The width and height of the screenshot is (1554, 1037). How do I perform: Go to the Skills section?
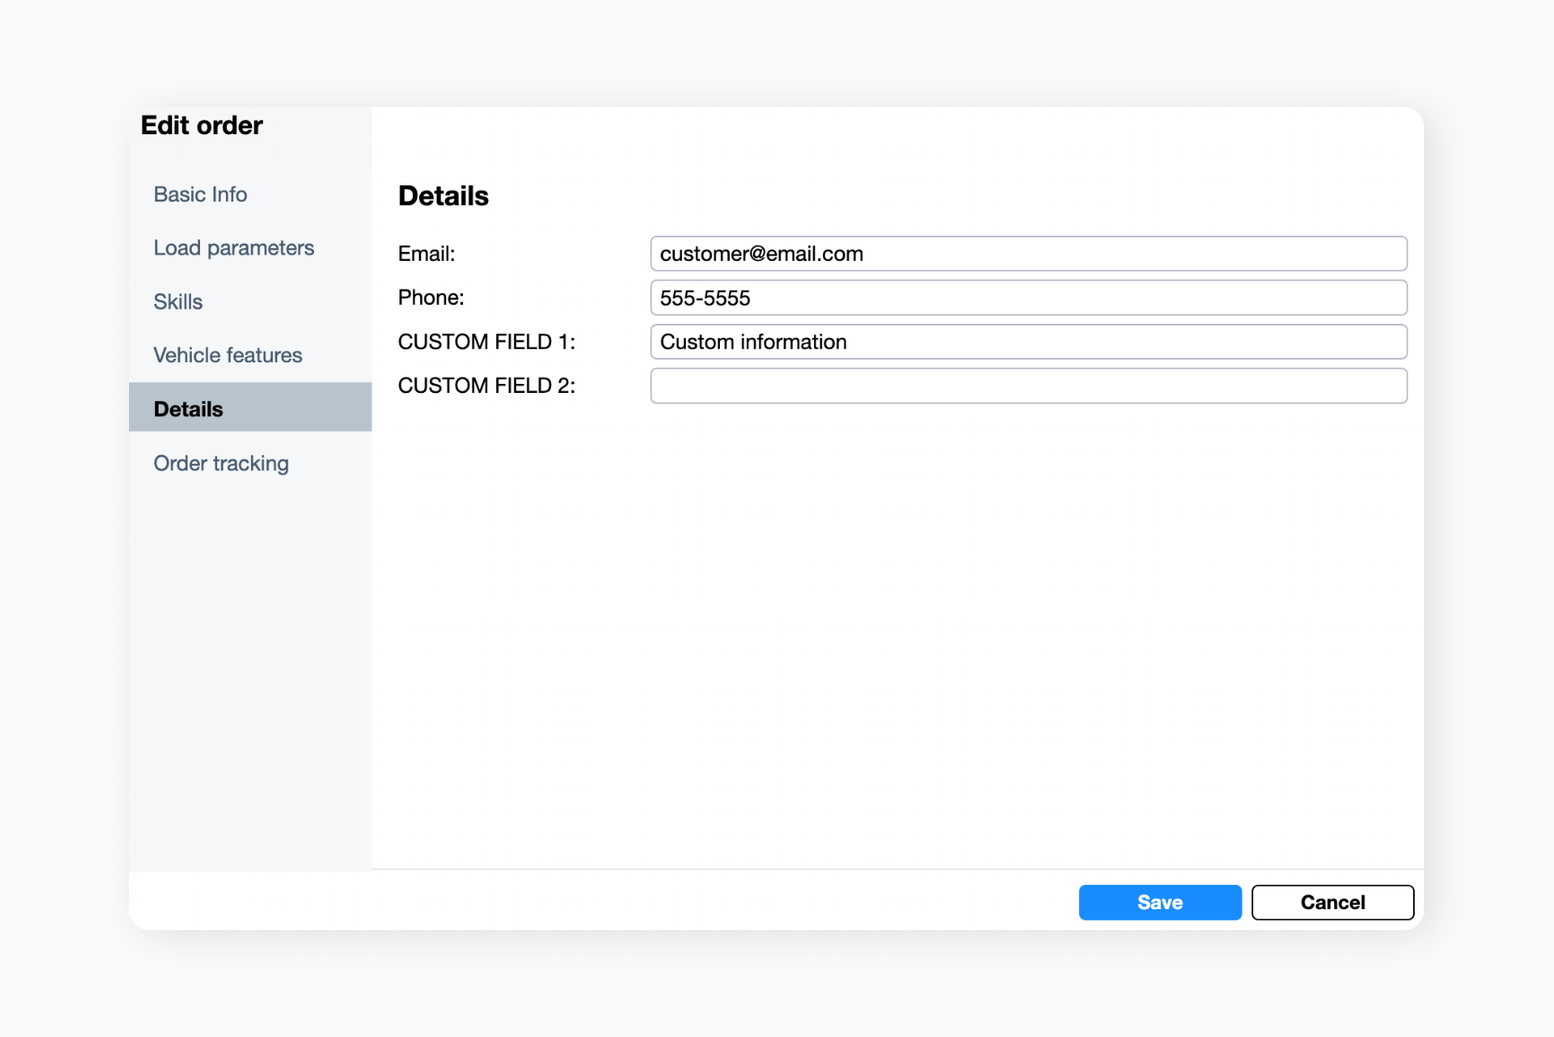click(x=178, y=302)
